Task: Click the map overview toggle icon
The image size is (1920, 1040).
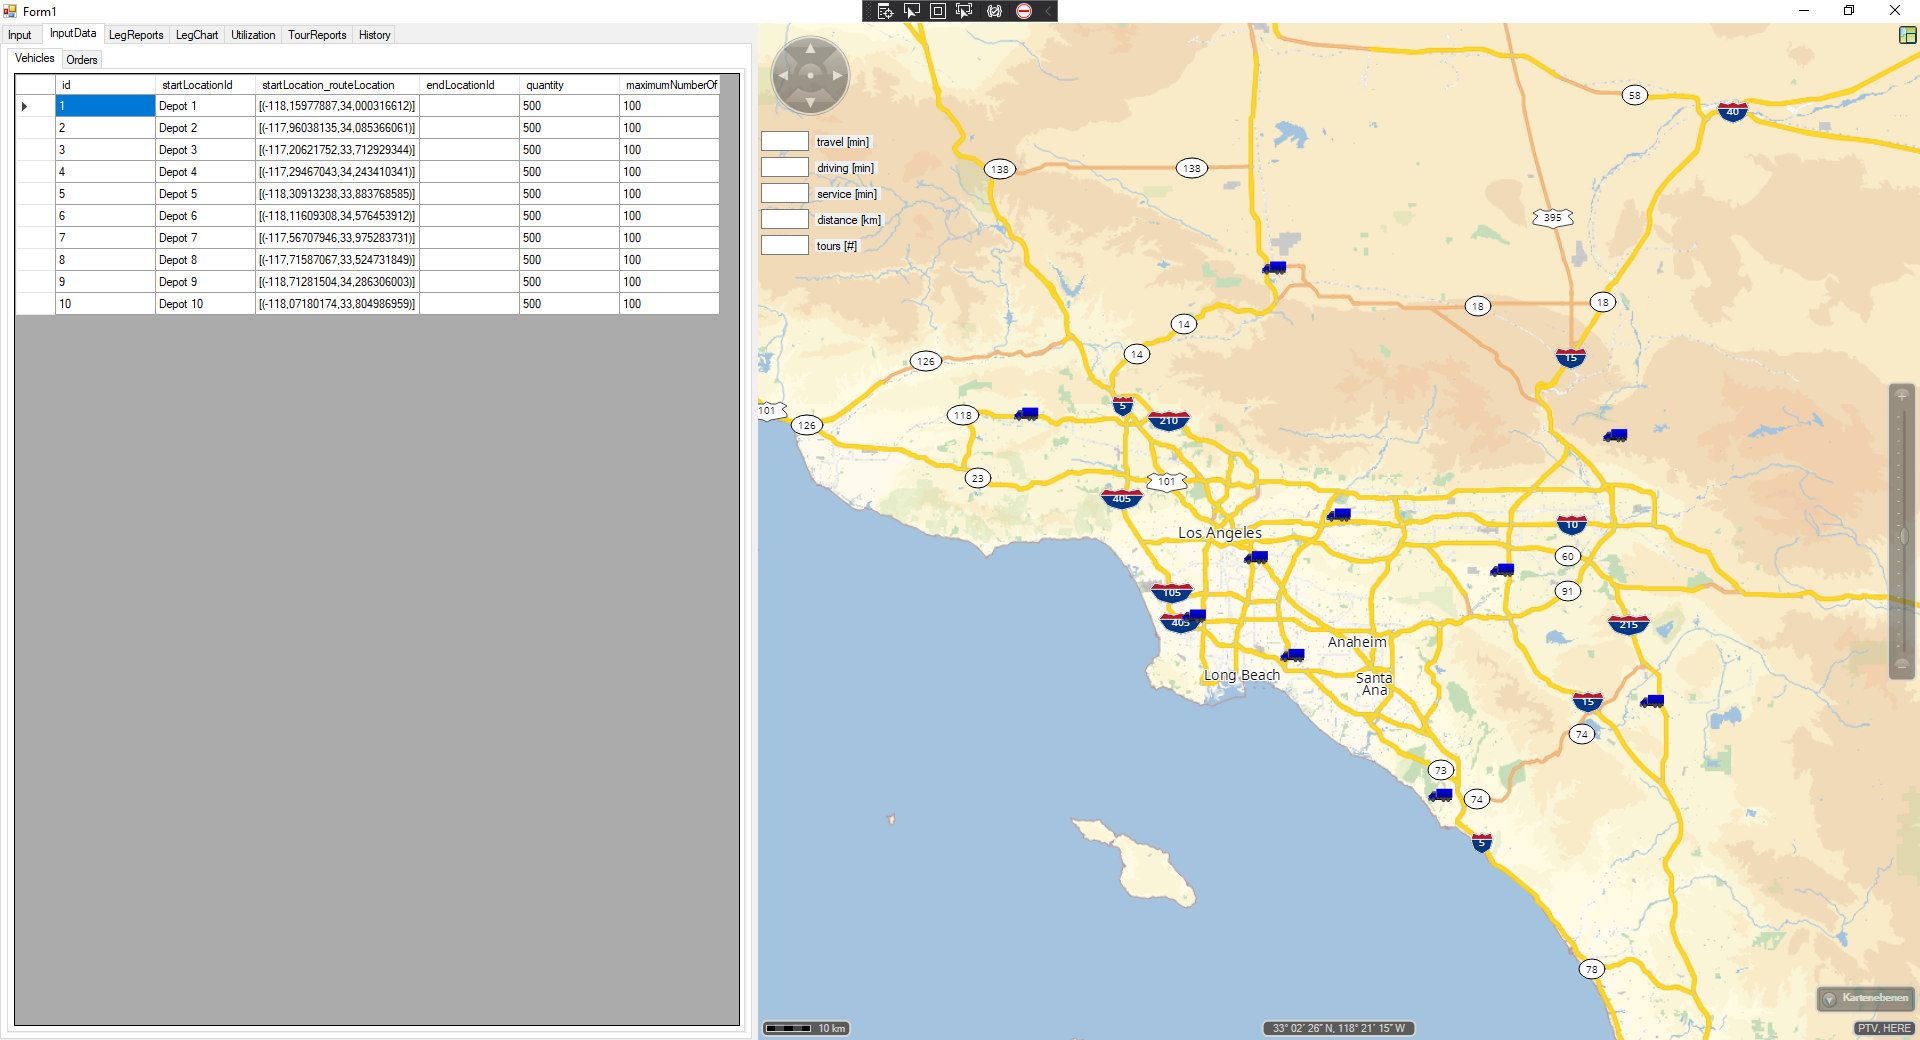Action: tap(1907, 35)
